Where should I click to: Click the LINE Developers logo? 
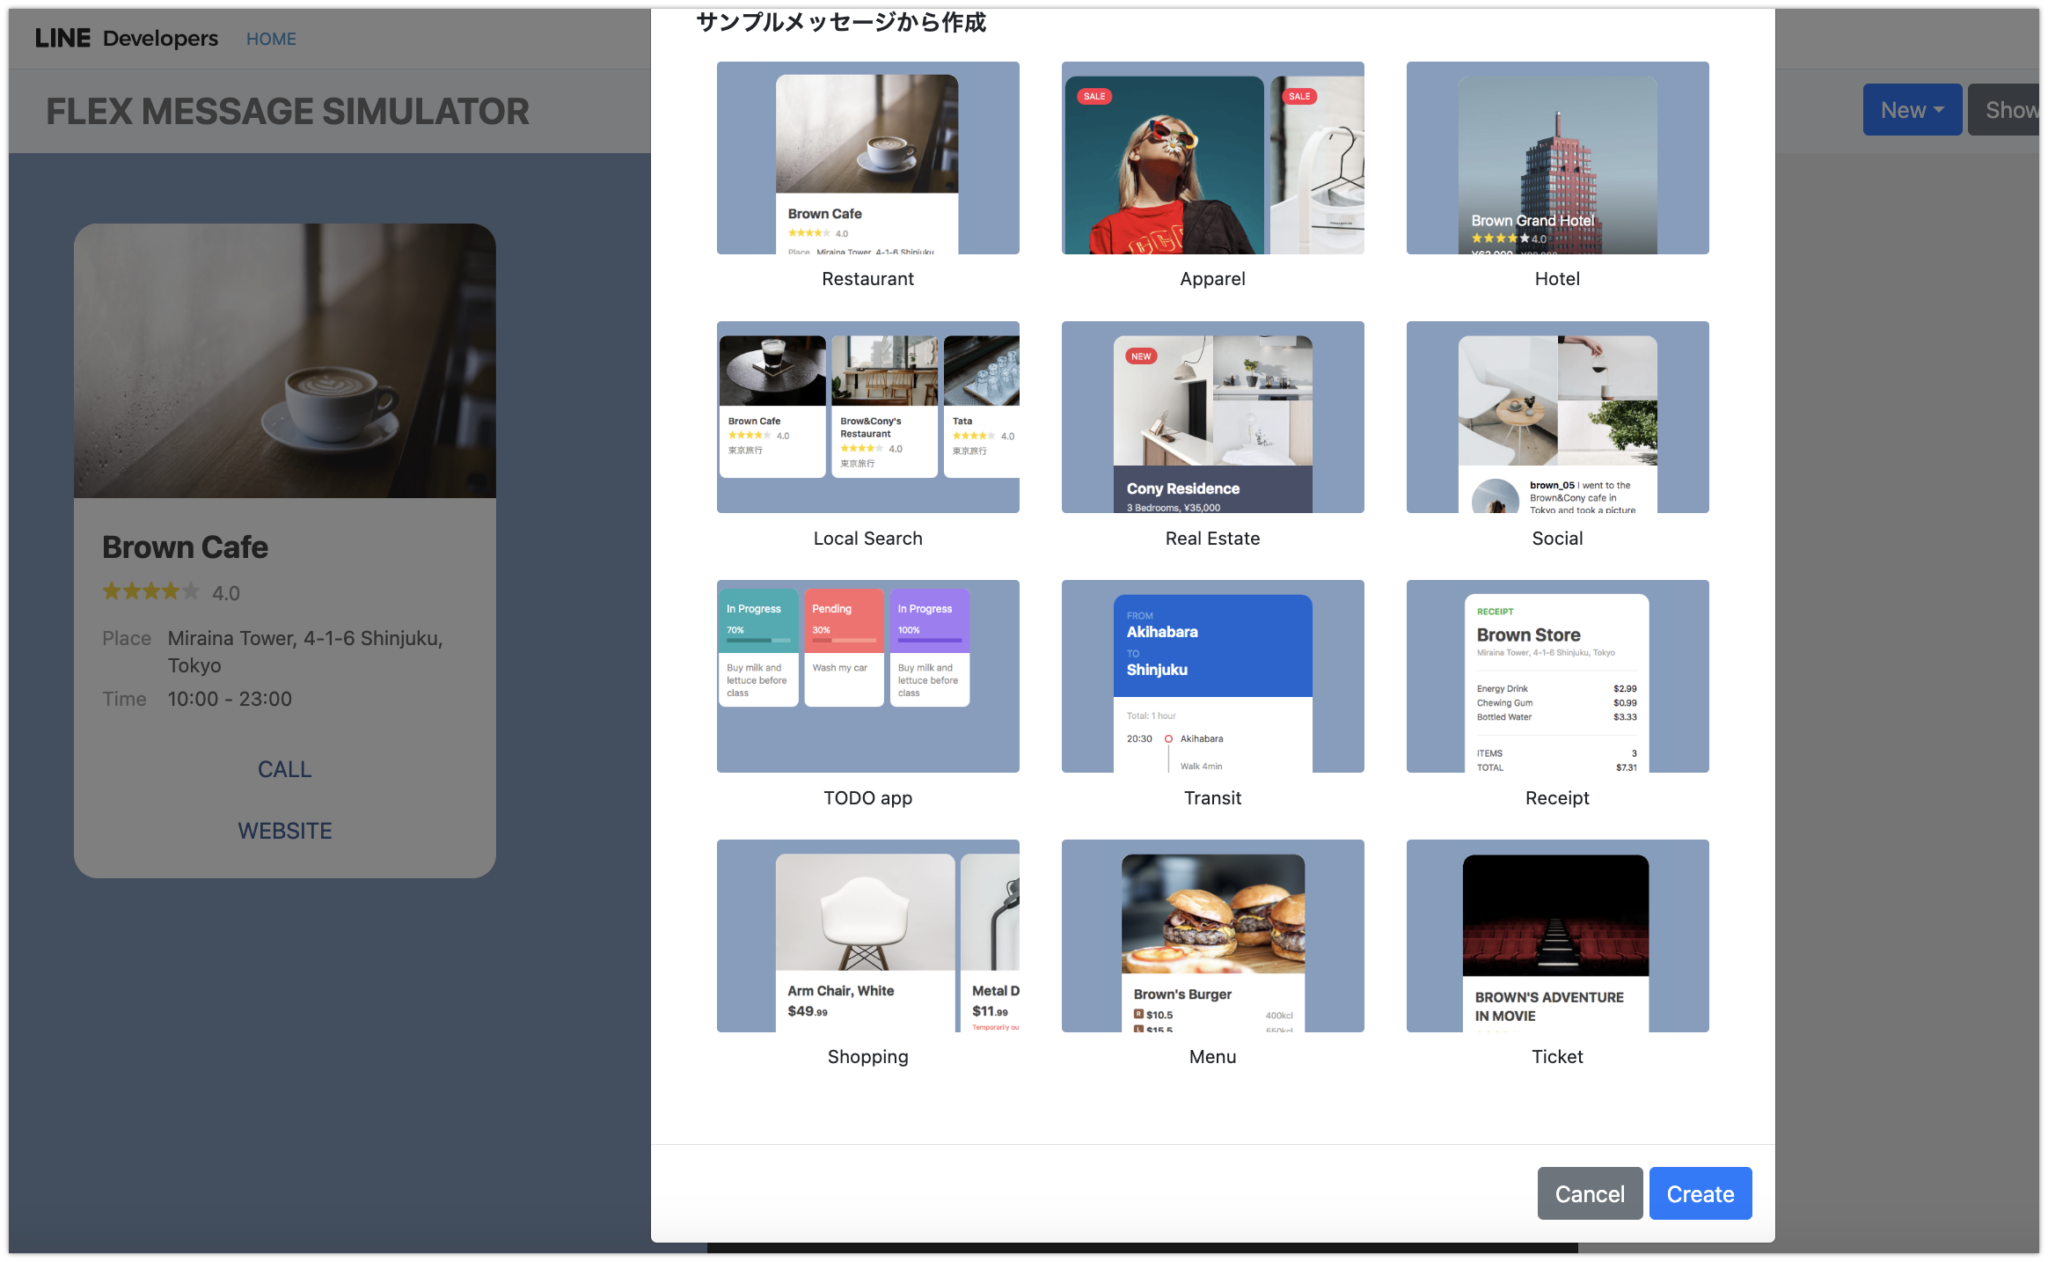[x=126, y=39]
